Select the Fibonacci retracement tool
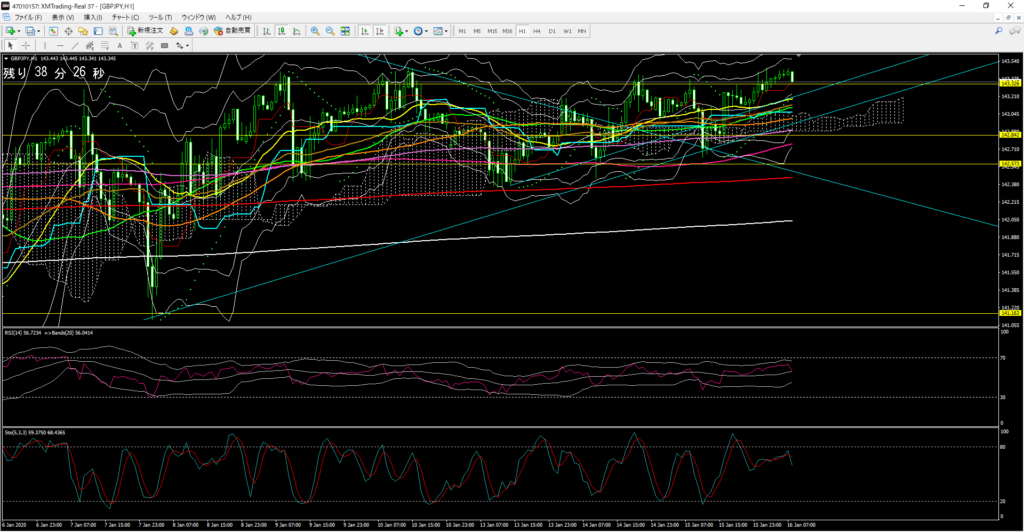This screenshot has height=532, width=1024. pos(104,45)
